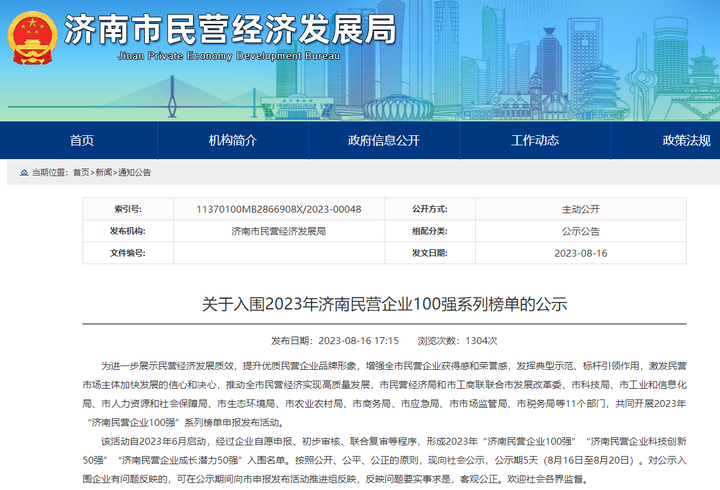Click 发布机构 label cell
This screenshot has width=720, height=490.
pos(128,231)
